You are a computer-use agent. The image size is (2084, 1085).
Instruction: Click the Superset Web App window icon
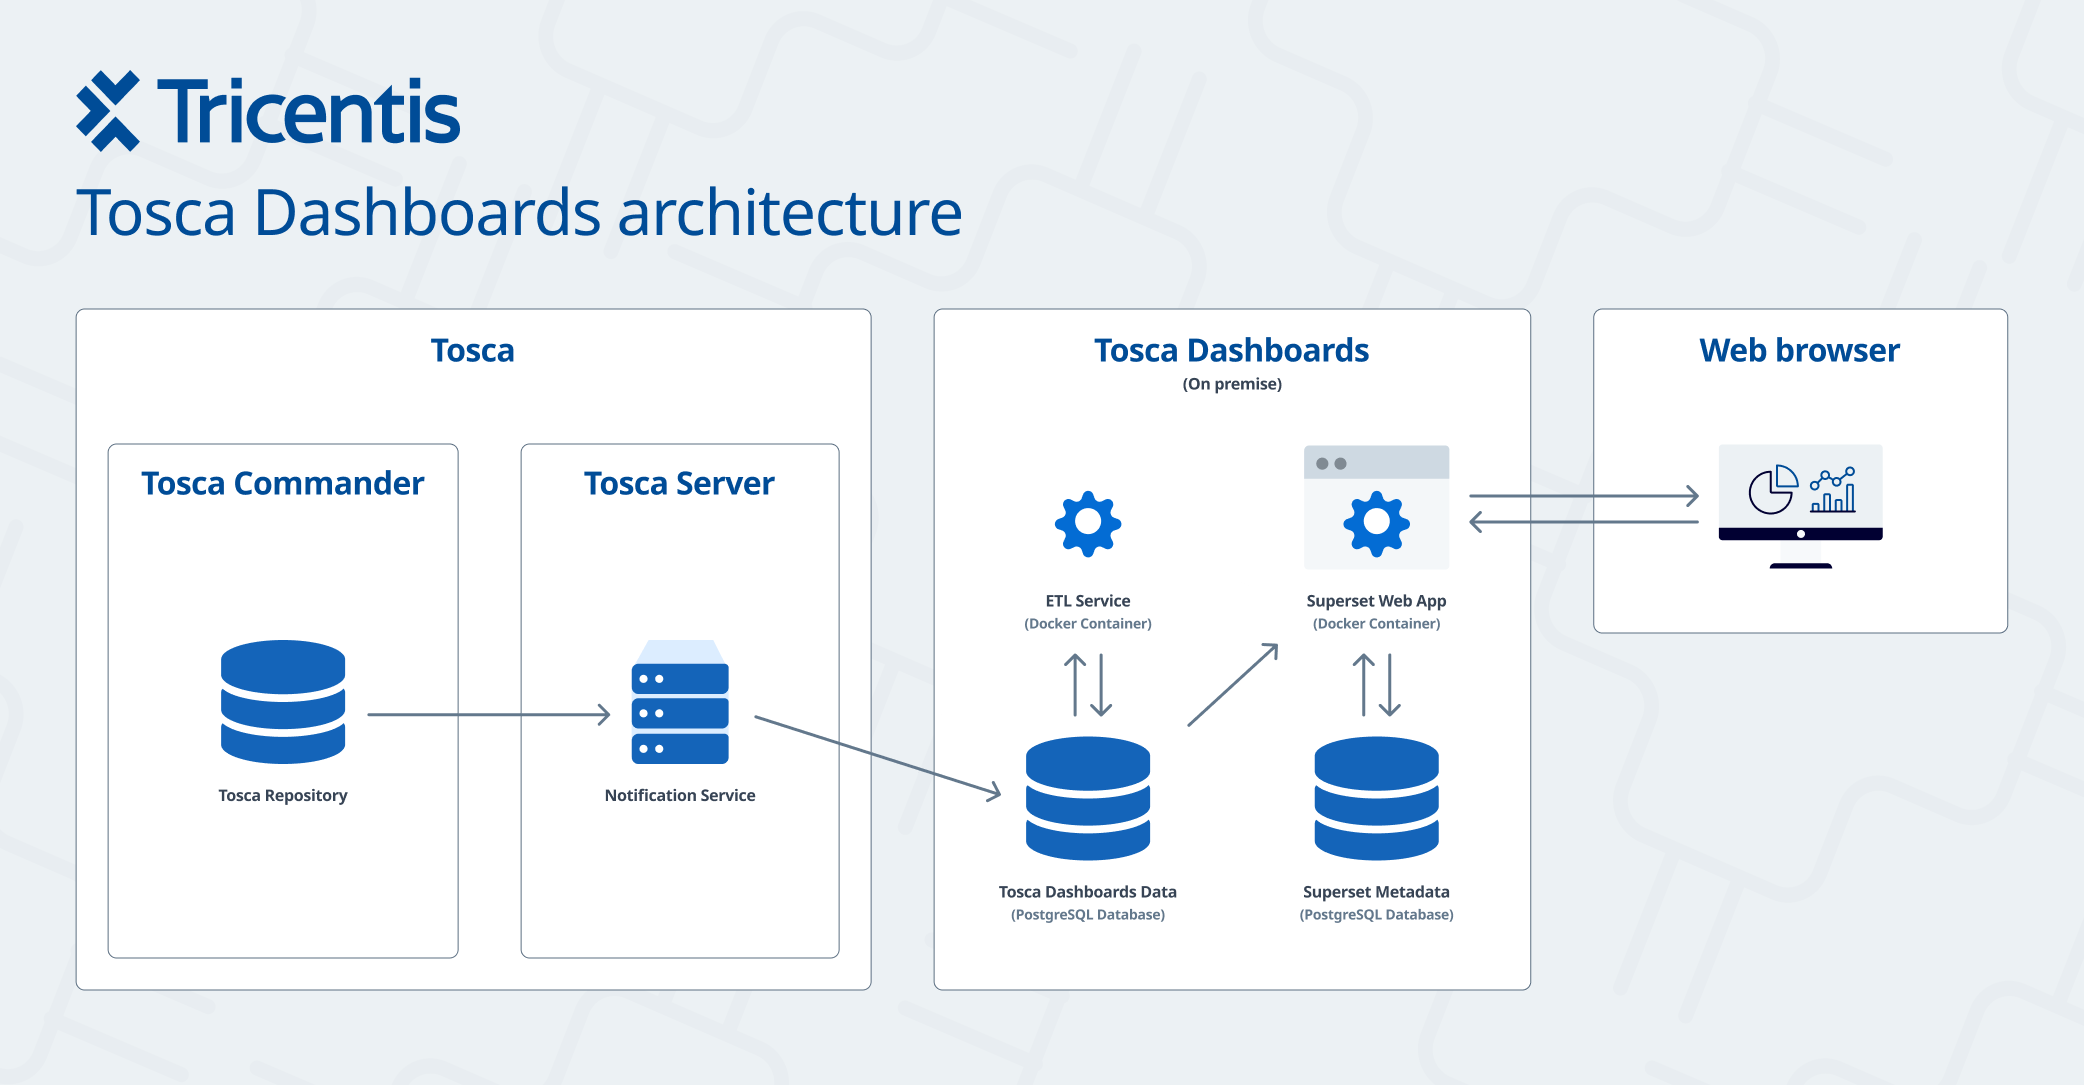coord(1376,507)
